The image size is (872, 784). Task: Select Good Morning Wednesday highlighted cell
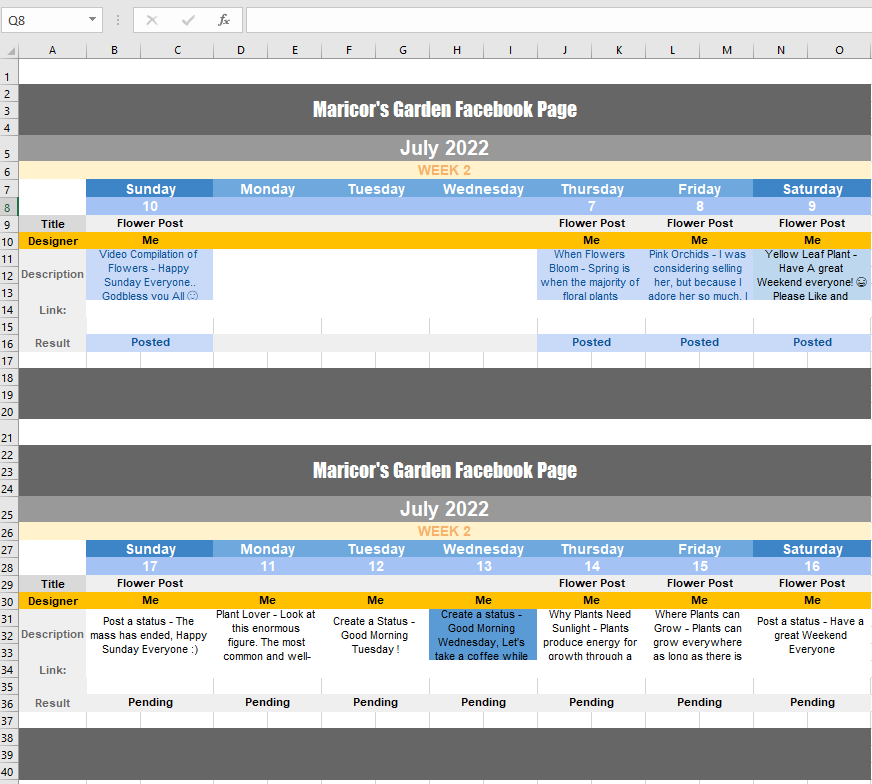(x=483, y=635)
